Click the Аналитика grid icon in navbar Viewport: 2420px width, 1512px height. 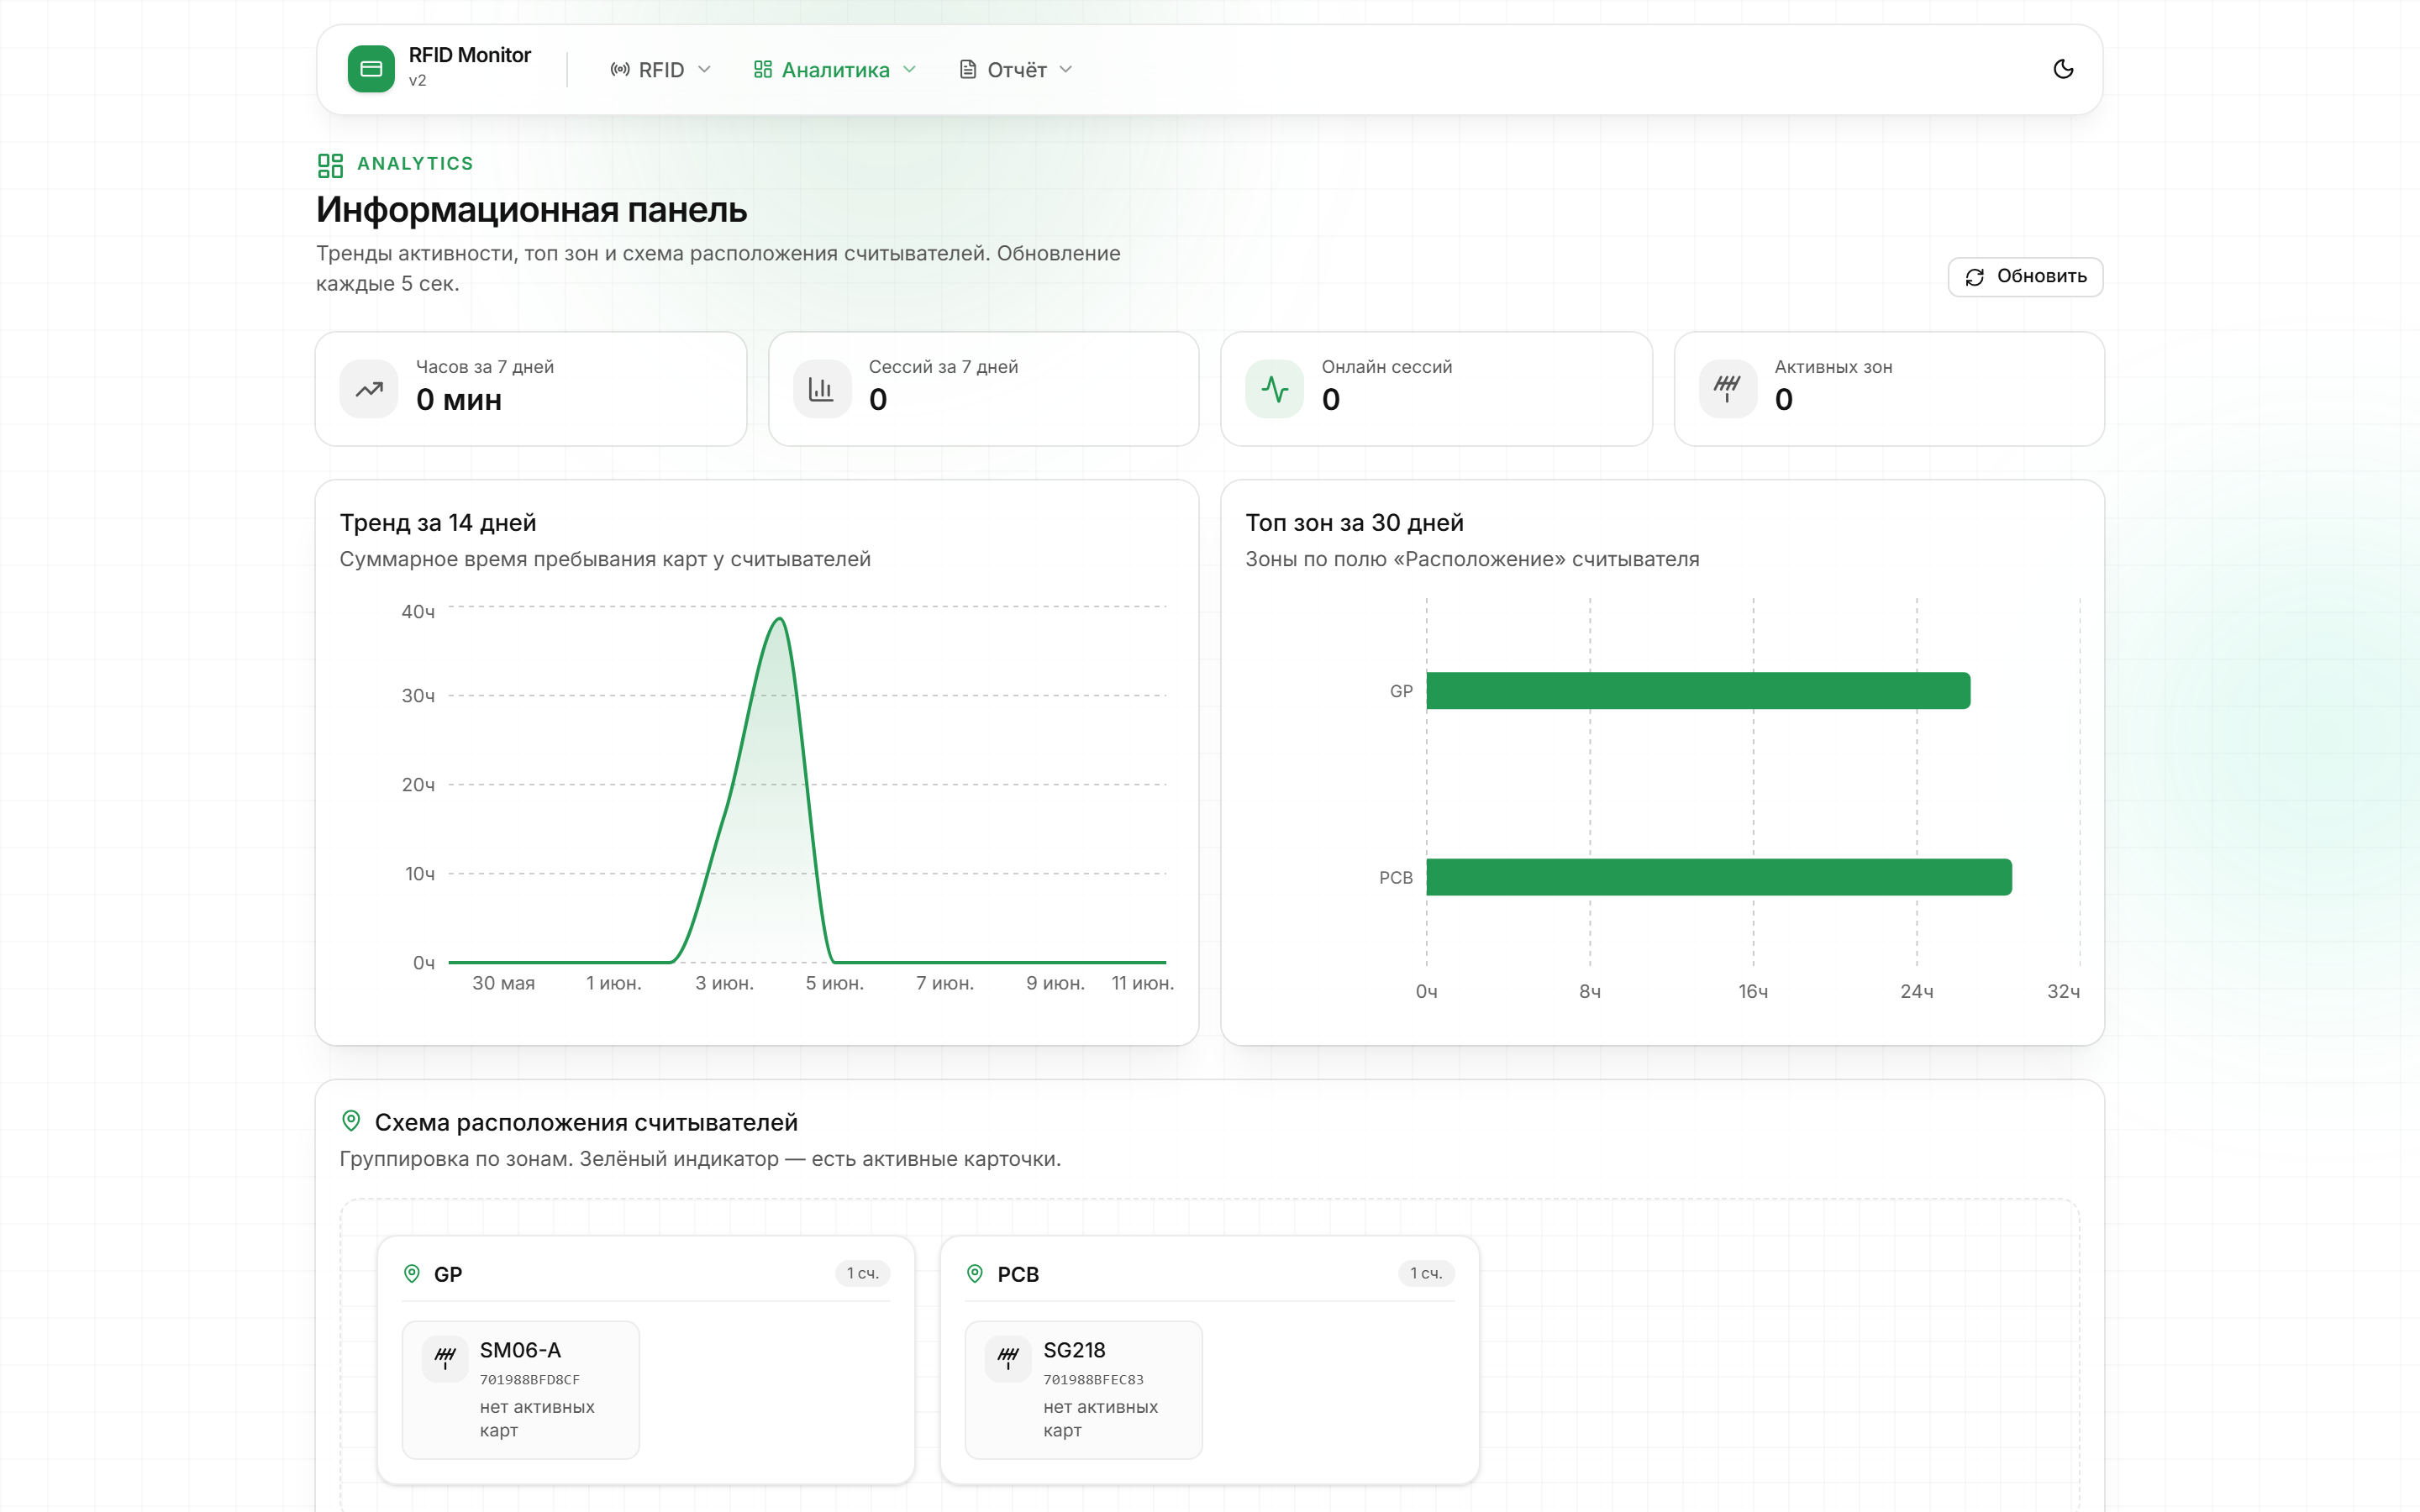(x=763, y=70)
